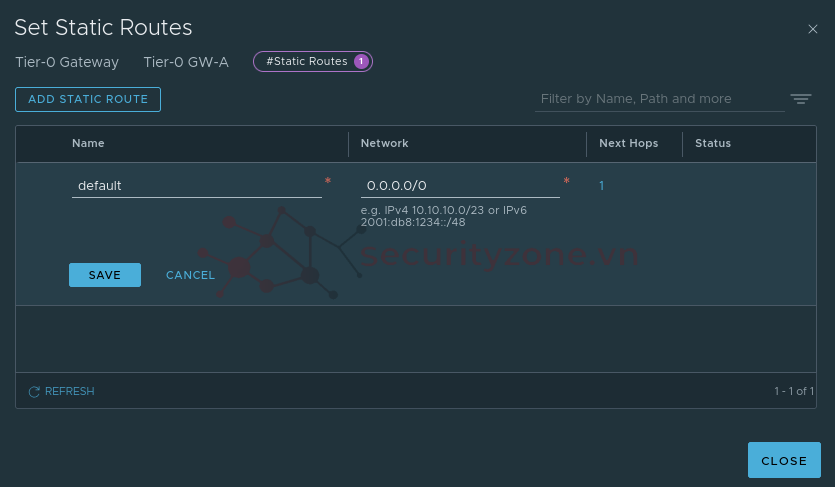Click the "1 - 1 of 1" pagination text
This screenshot has height=487, width=835.
(794, 391)
